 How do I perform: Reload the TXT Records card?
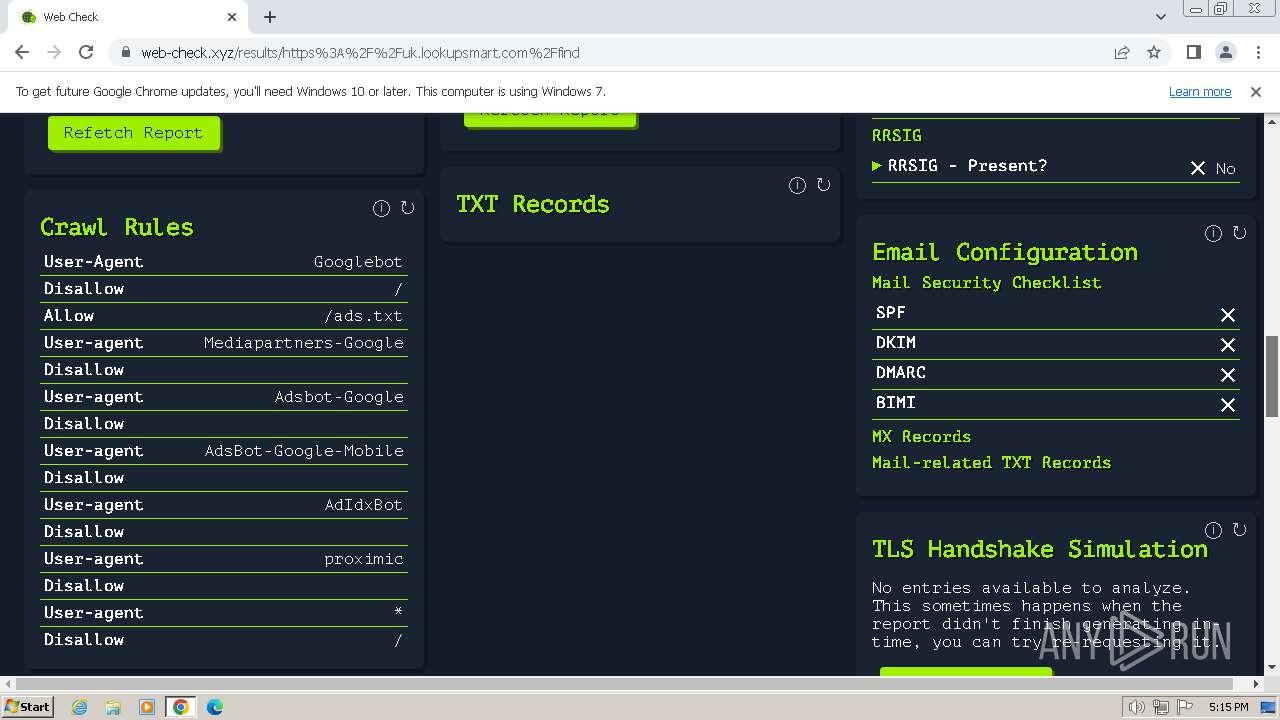[x=823, y=185]
